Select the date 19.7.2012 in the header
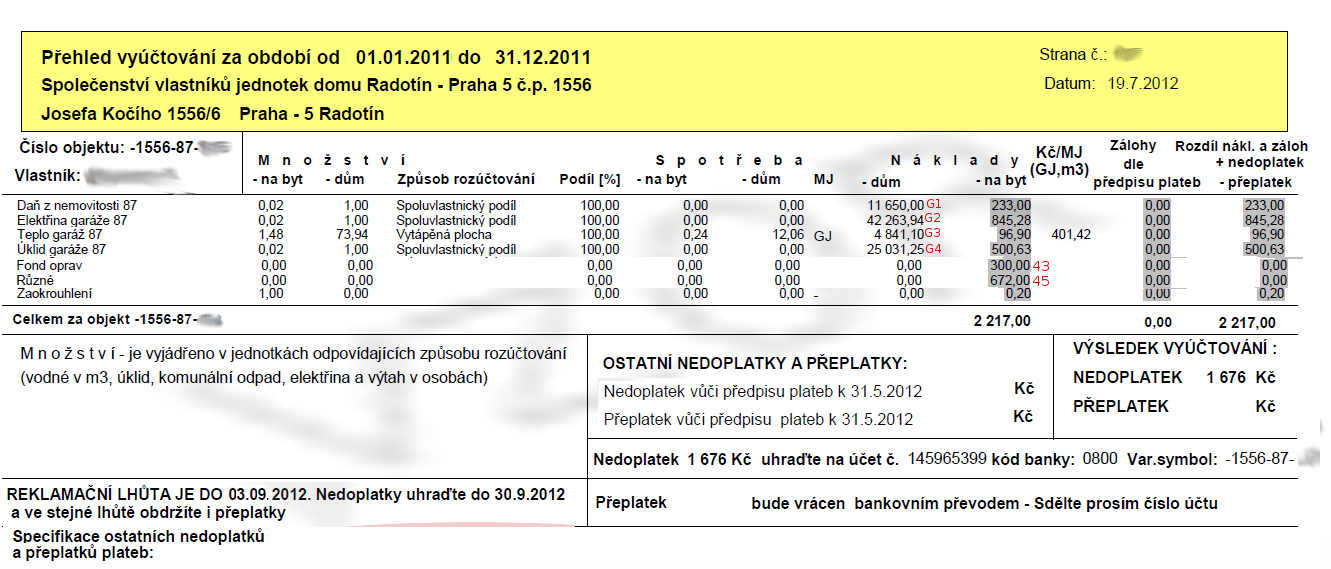This screenshot has height=569, width=1331. coord(1143,84)
